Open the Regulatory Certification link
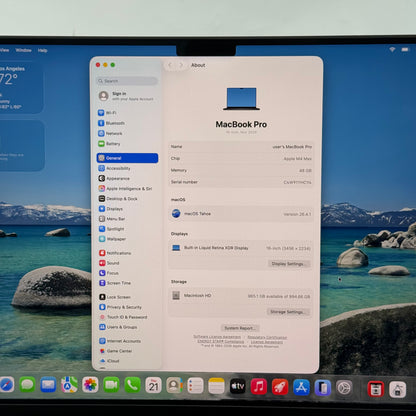Viewport: 416px width, 416px height. (267, 337)
